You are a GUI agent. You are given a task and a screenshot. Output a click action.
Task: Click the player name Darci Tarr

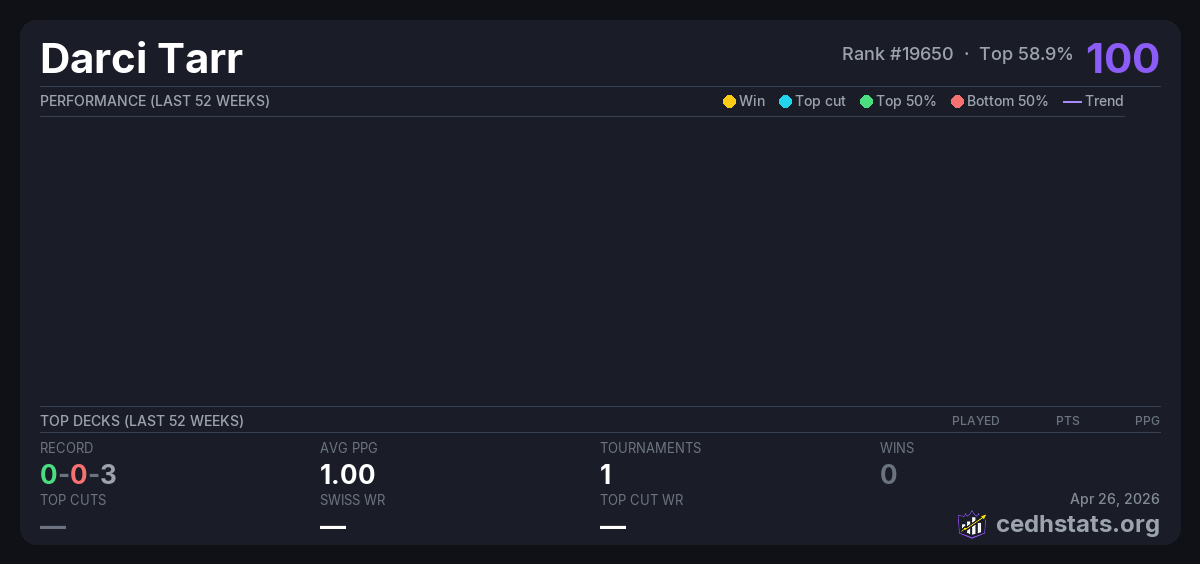(x=141, y=59)
